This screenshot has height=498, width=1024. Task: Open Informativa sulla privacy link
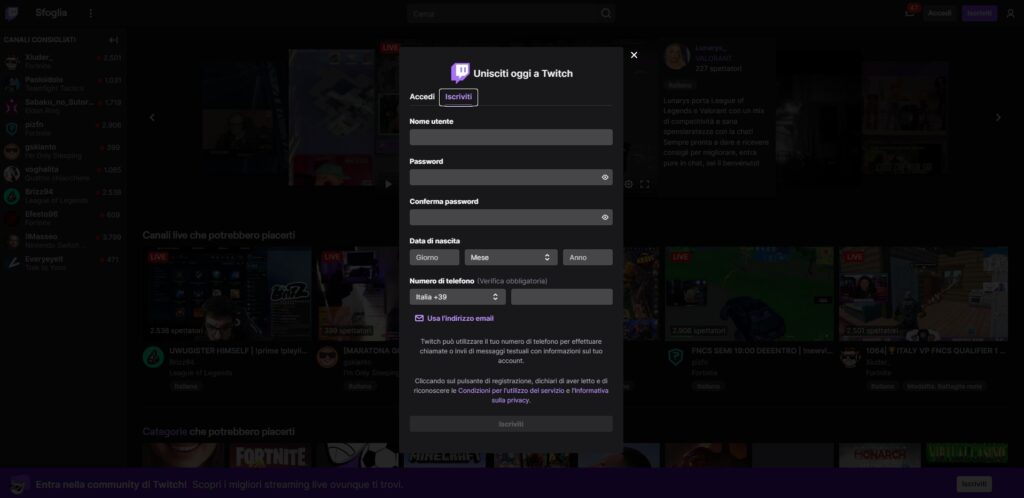[x=550, y=396]
